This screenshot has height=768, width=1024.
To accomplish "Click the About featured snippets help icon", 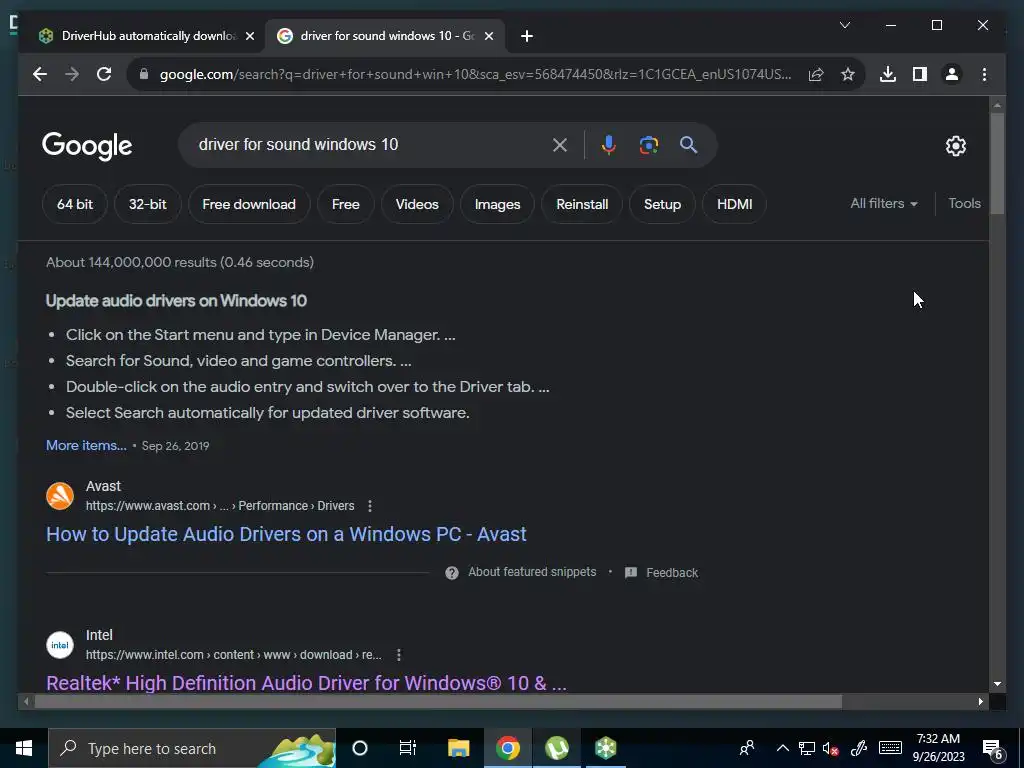I will (x=452, y=573).
